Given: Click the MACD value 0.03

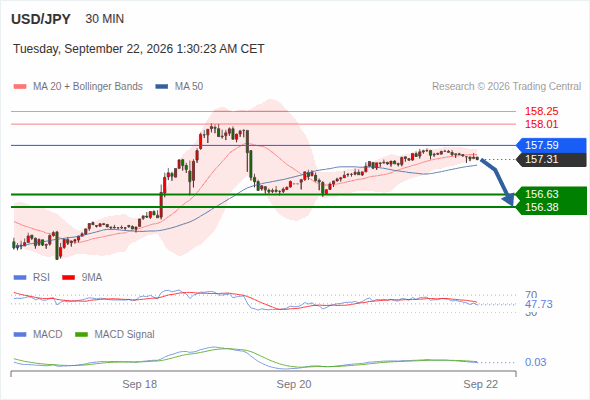Looking at the screenshot, I should [x=536, y=362].
